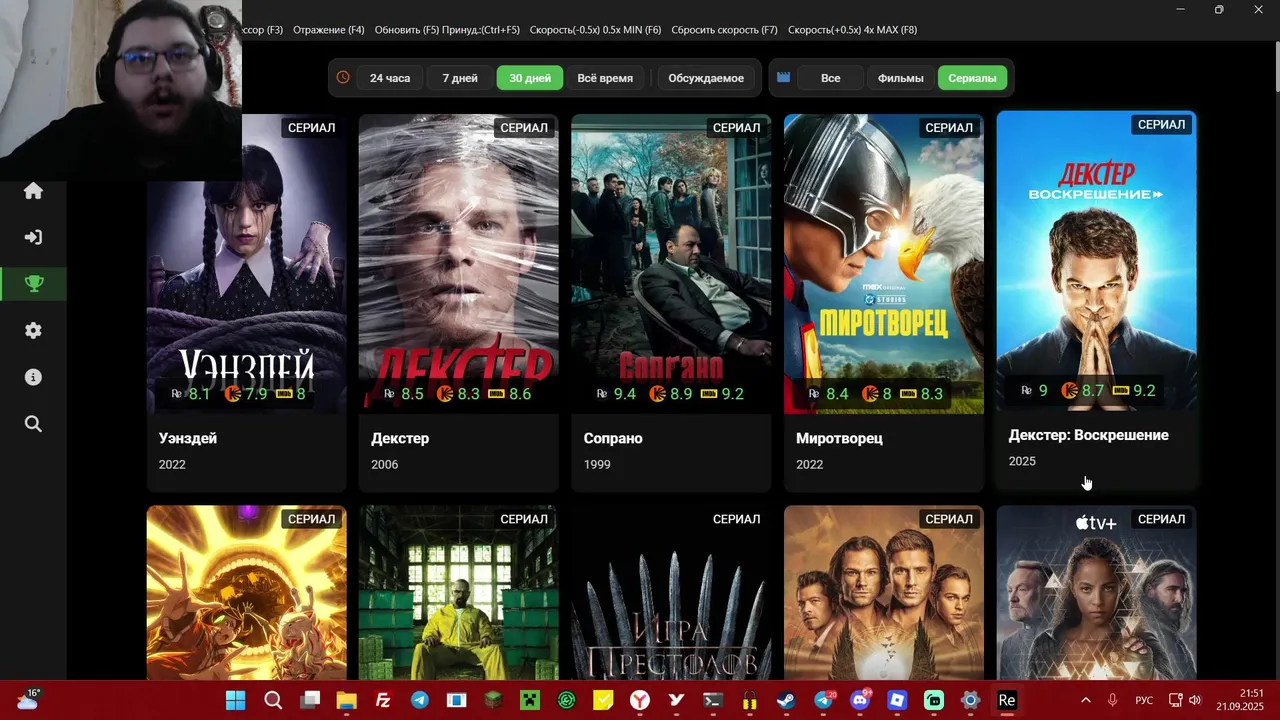This screenshot has height=720, width=1280.
Task: Click Скорость(+0.5x) 4x MAX (F8)
Action: (852, 30)
